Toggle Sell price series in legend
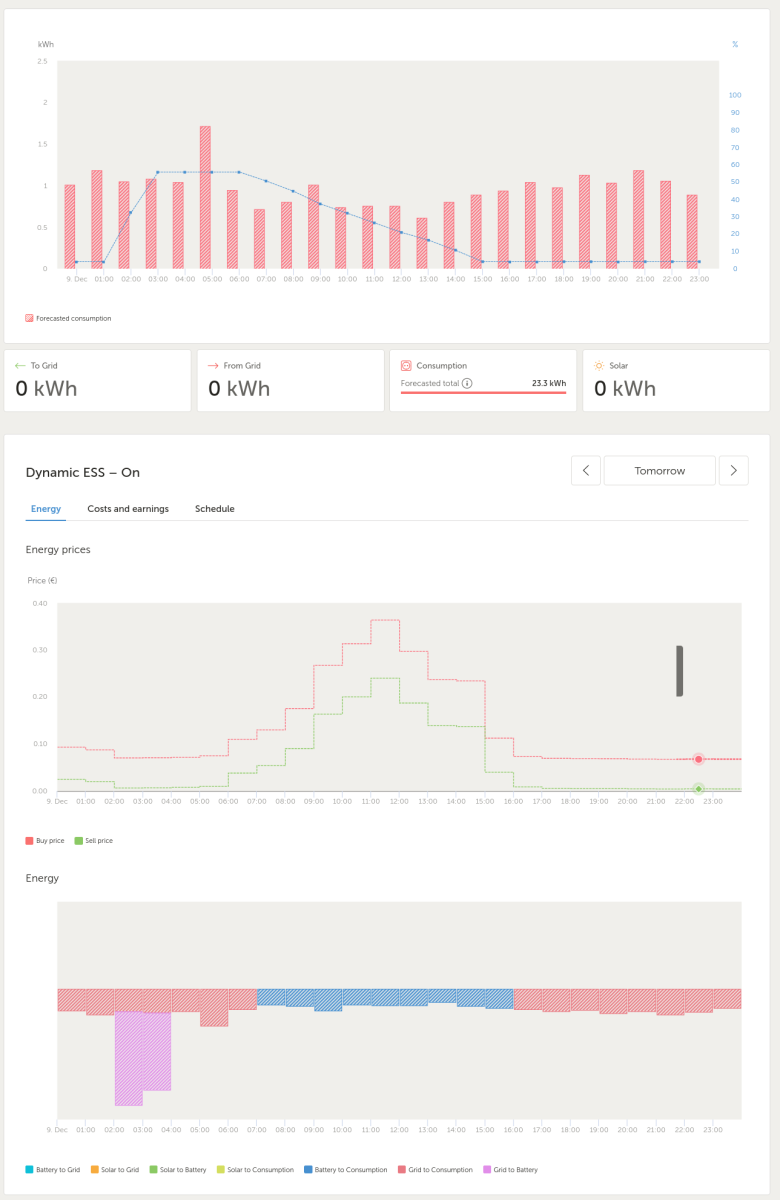The width and height of the screenshot is (780, 1200). click(x=94, y=841)
